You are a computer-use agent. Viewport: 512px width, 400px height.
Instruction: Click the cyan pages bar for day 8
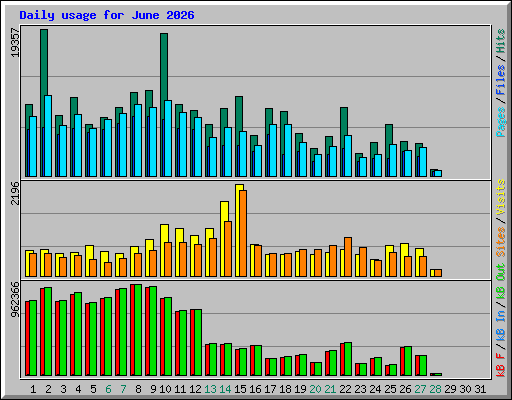[138, 140]
